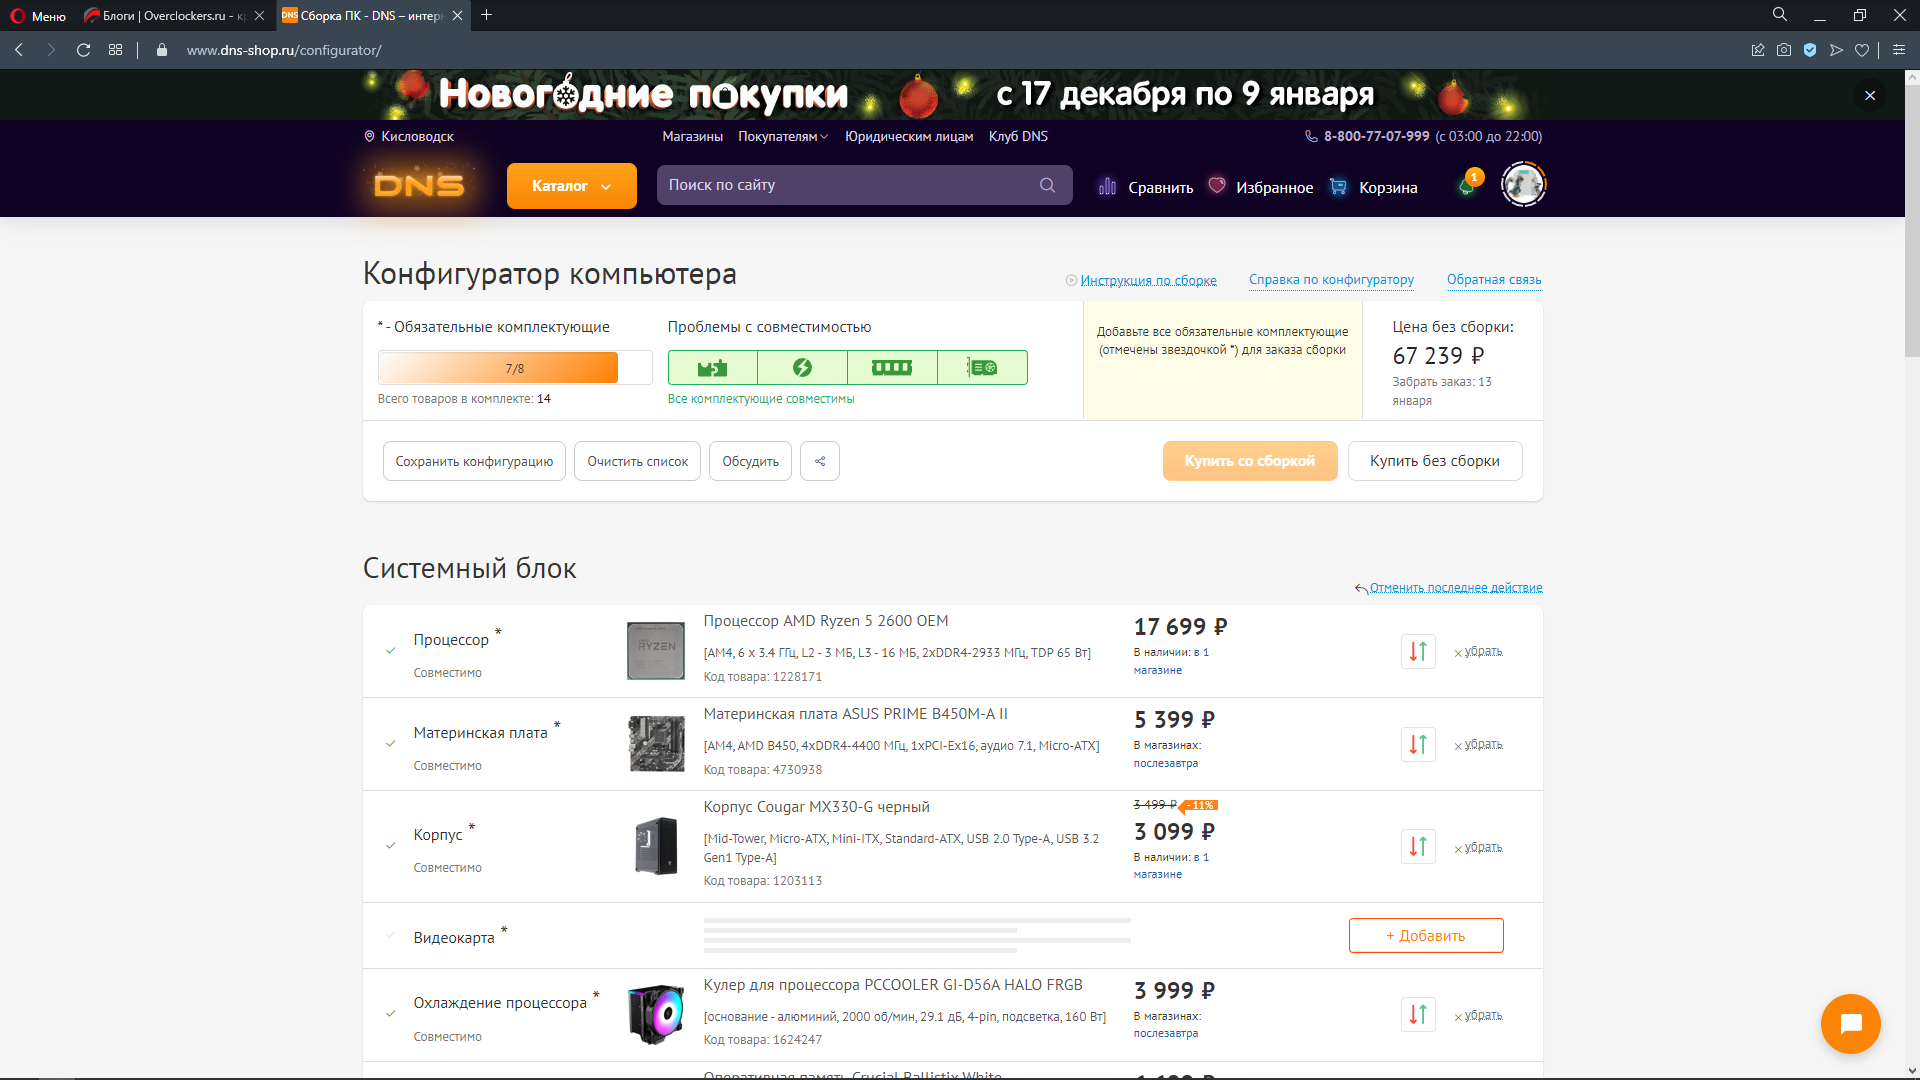Click Сохранить конфигурацию button
This screenshot has width=1920, height=1080.
tap(474, 461)
